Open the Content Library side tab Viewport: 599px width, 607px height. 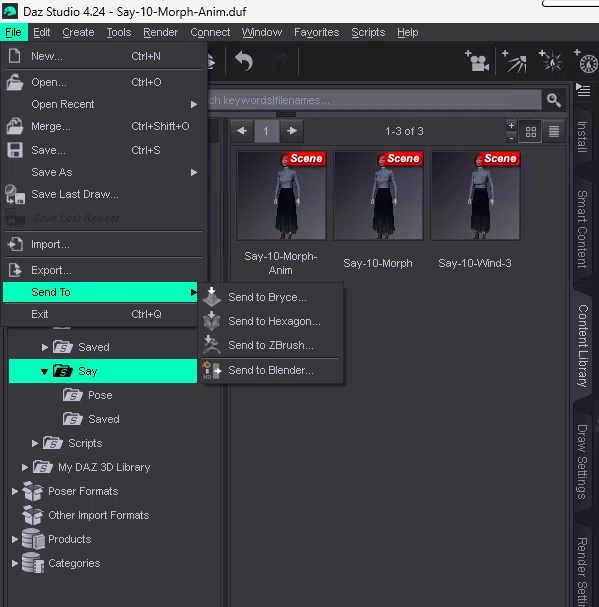582,346
